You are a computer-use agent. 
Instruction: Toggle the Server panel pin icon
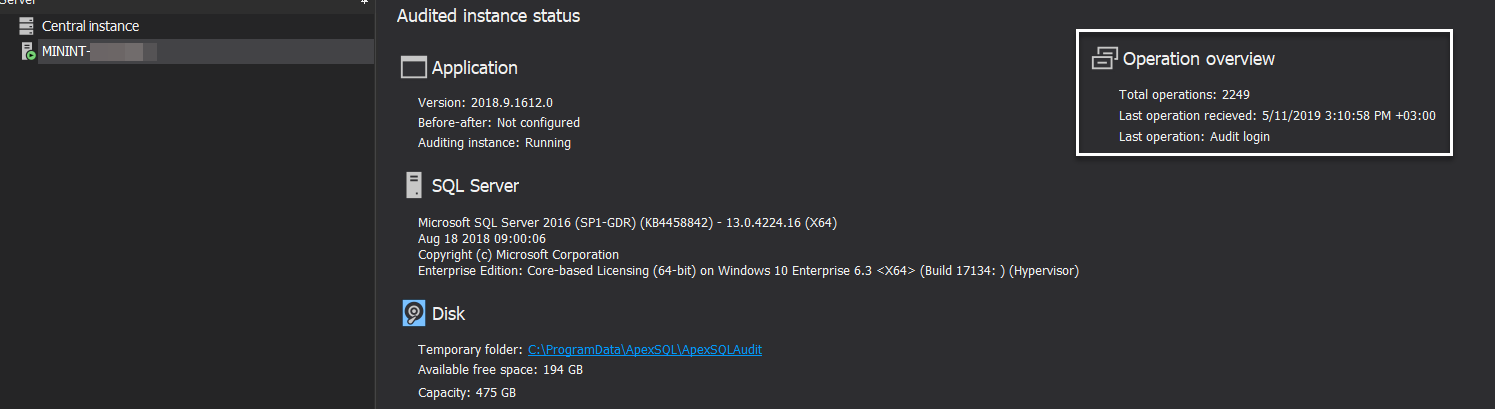[364, 3]
